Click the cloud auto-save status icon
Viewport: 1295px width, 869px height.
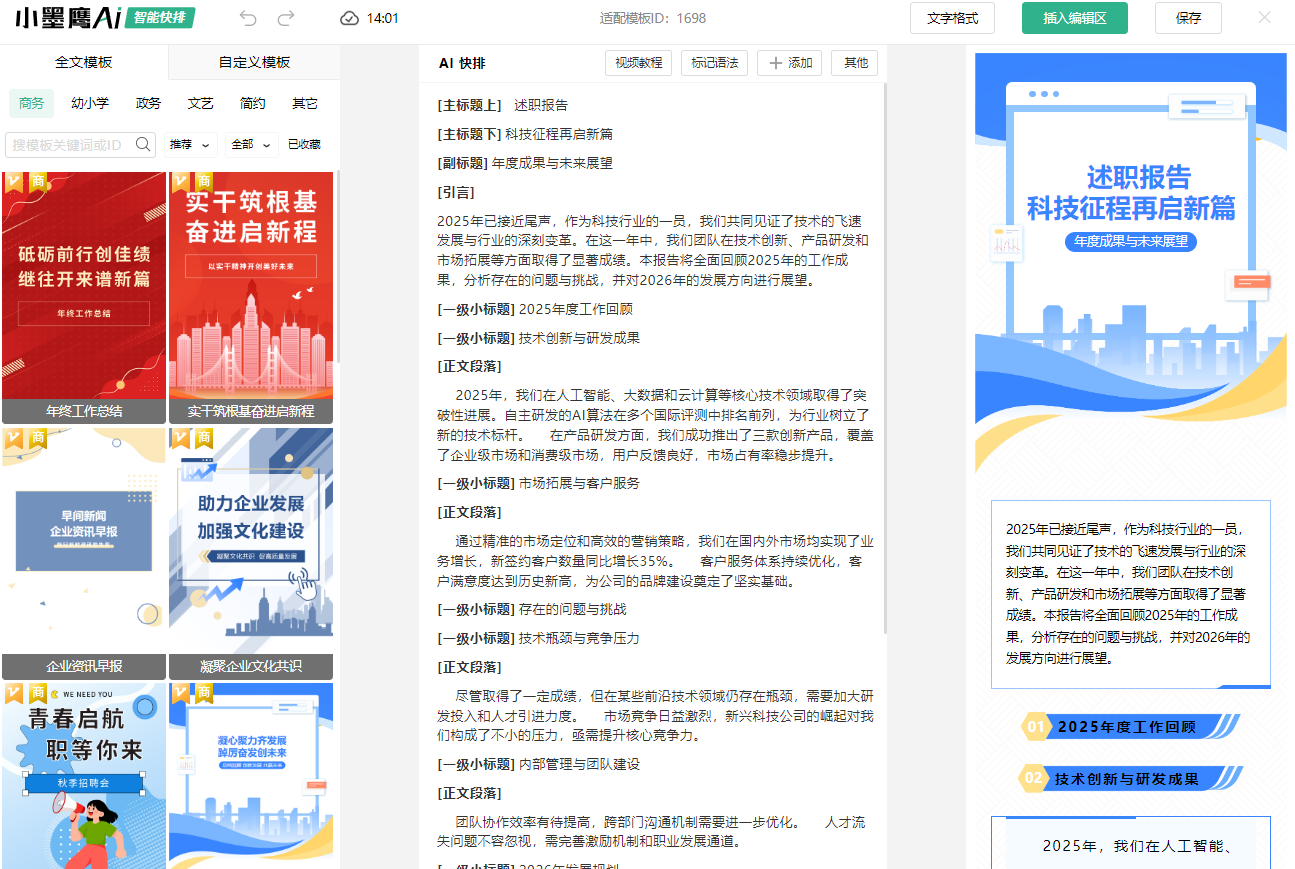tap(349, 18)
